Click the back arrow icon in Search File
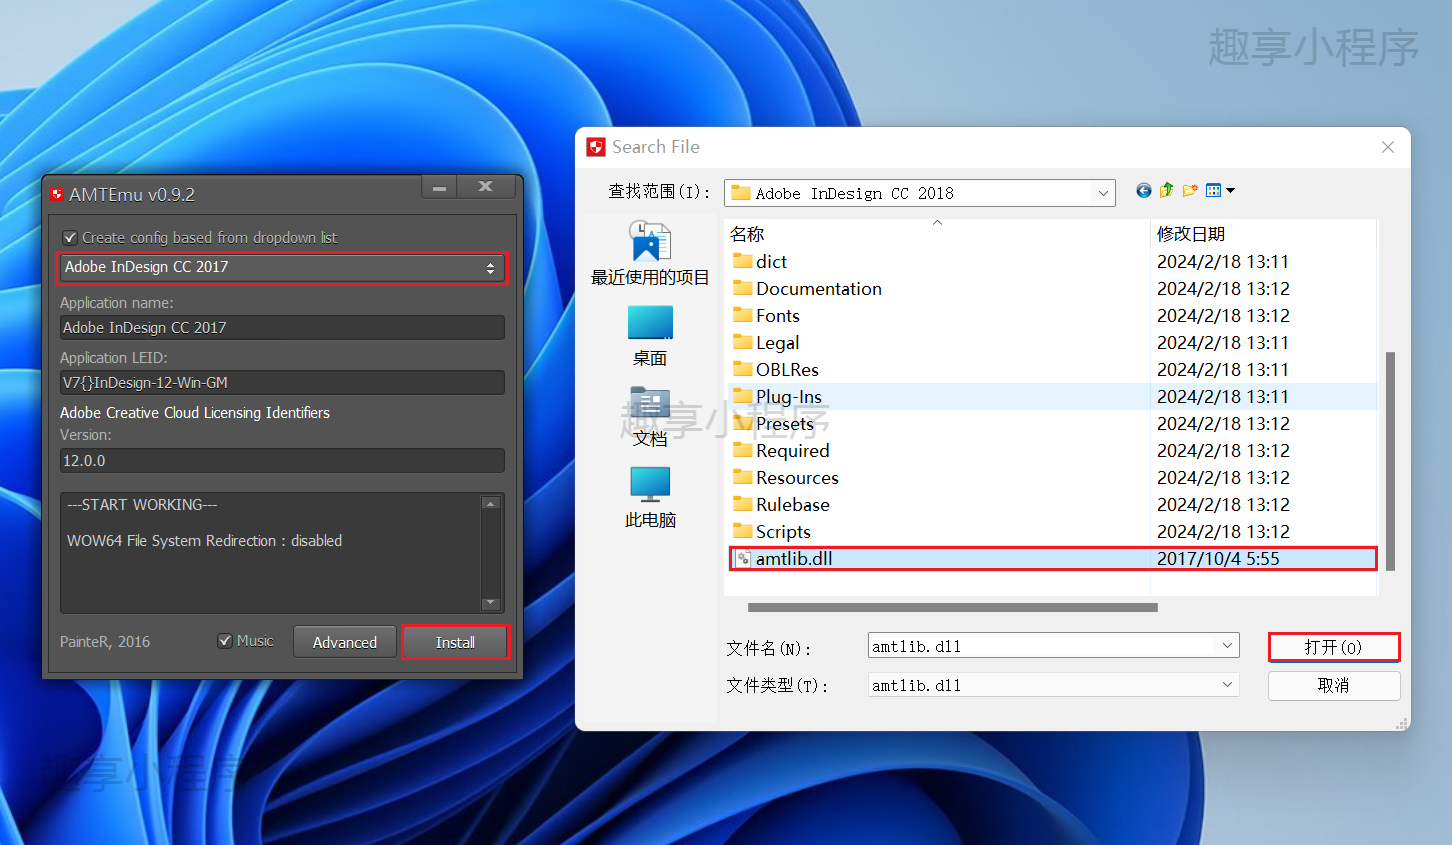The width and height of the screenshot is (1452, 845). pyautogui.click(x=1144, y=191)
